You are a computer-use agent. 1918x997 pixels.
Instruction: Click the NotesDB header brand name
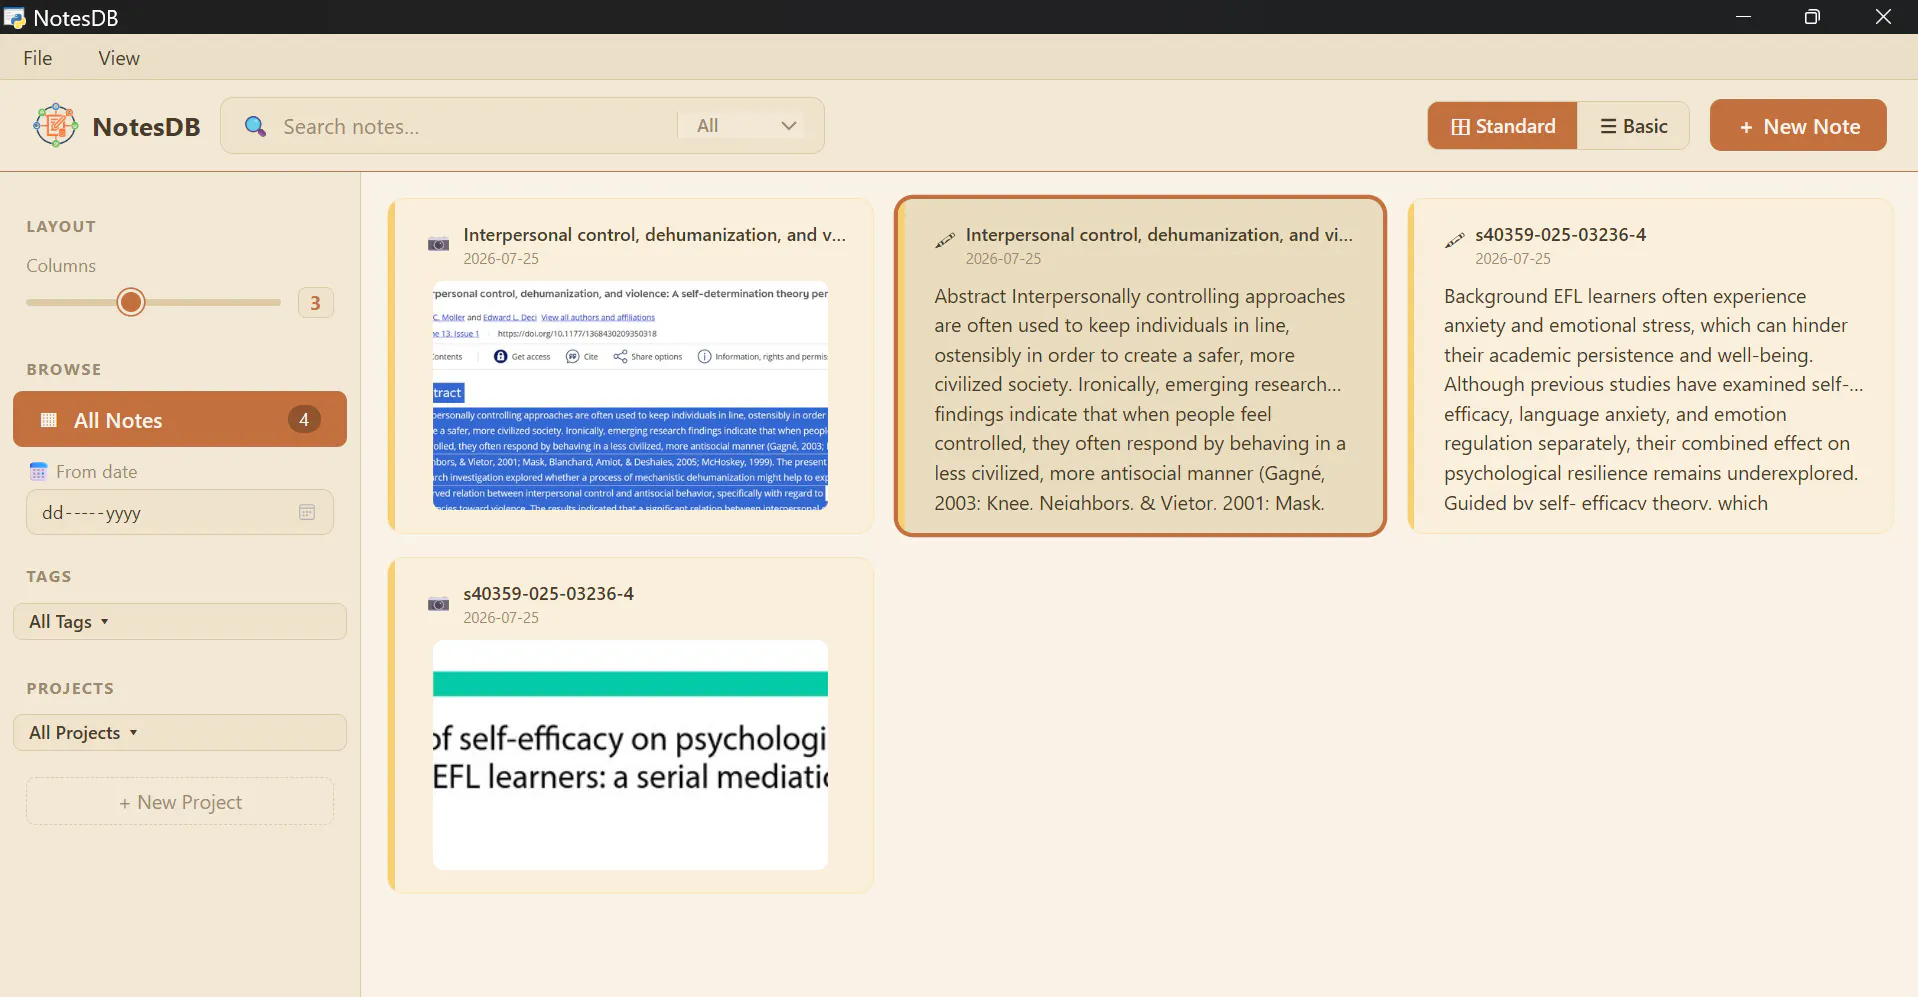coord(146,127)
